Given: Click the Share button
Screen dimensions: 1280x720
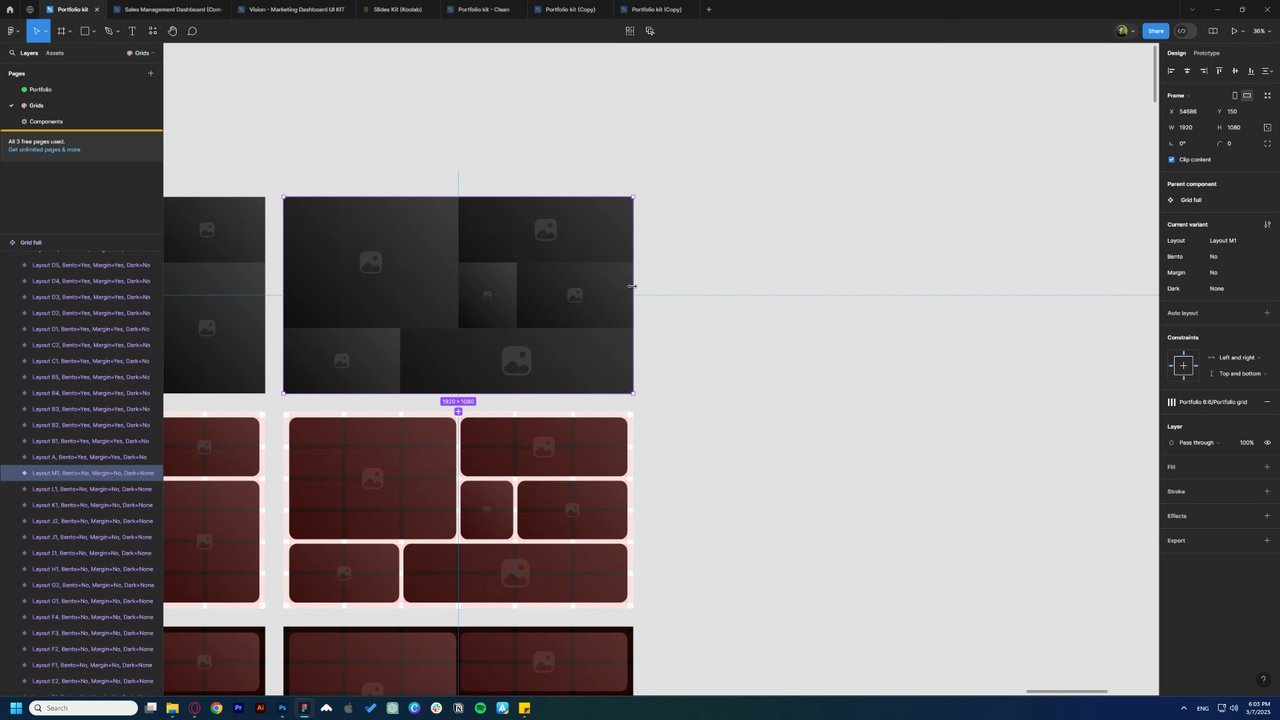Looking at the screenshot, I should click(x=1155, y=31).
